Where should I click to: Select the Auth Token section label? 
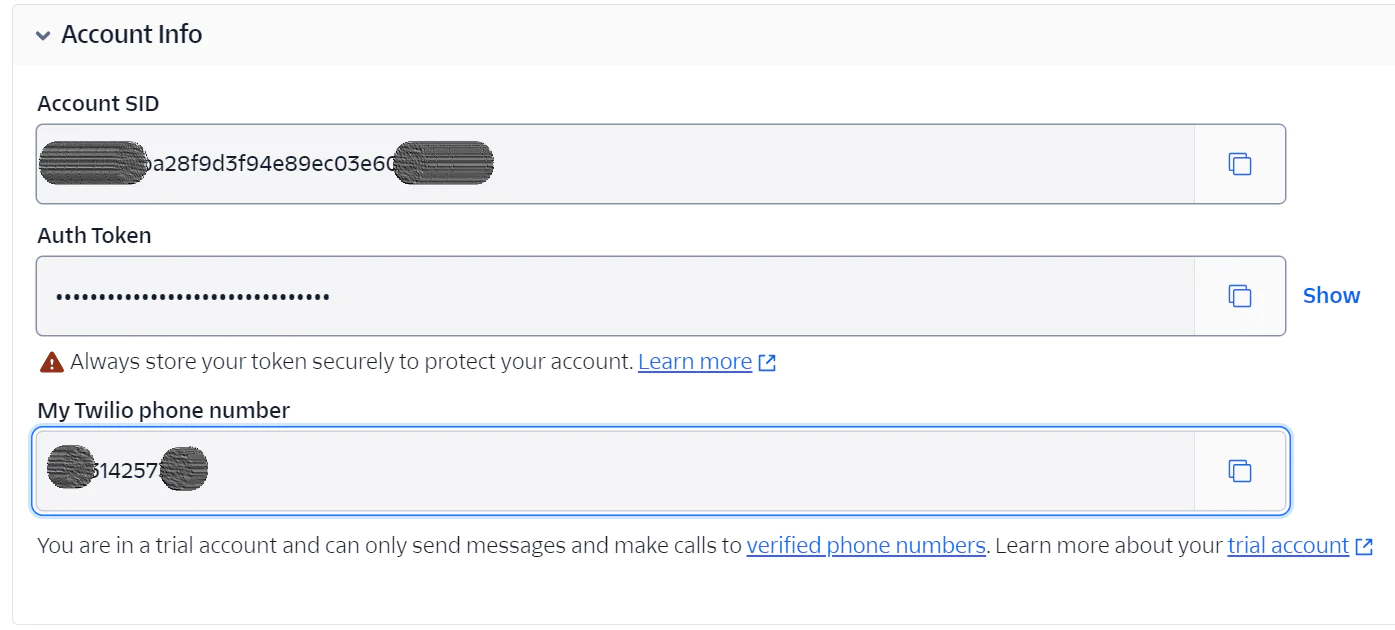(x=94, y=235)
